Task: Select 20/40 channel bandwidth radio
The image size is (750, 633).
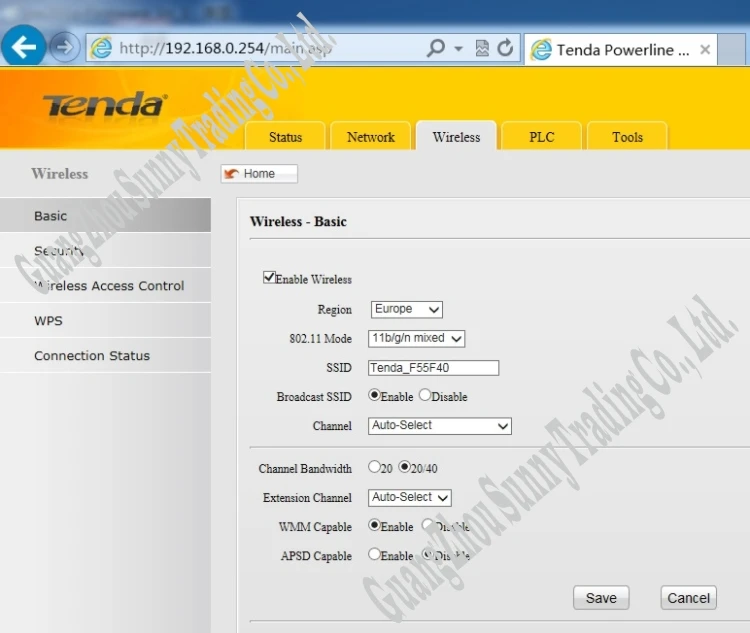Action: 404,467
